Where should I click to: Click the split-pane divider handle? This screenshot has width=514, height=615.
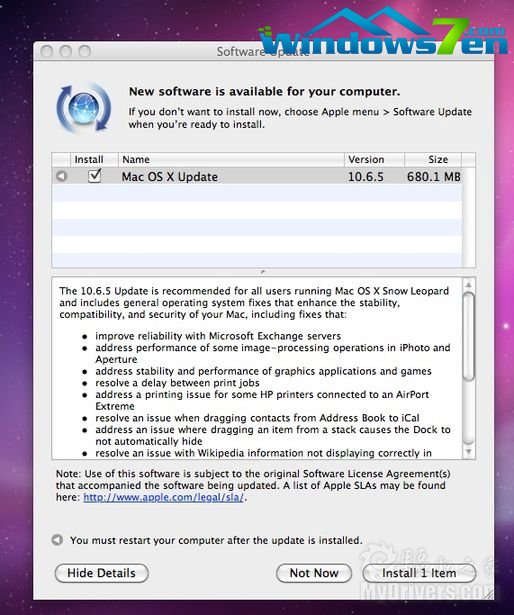click(263, 272)
